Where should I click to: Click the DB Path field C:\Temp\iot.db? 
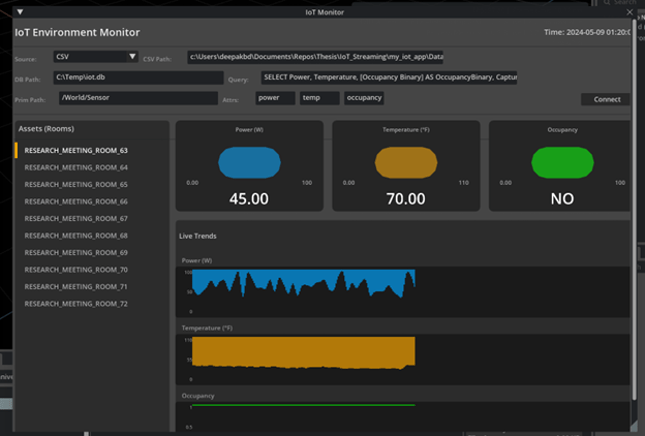coord(138,77)
